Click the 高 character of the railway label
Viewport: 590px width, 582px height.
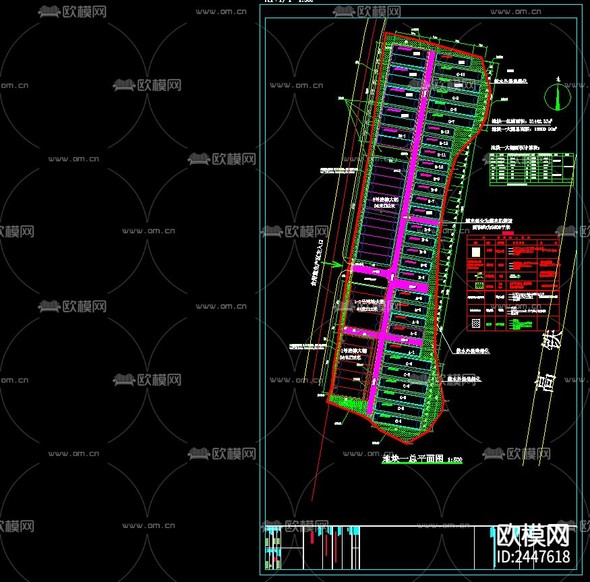(x=546, y=384)
